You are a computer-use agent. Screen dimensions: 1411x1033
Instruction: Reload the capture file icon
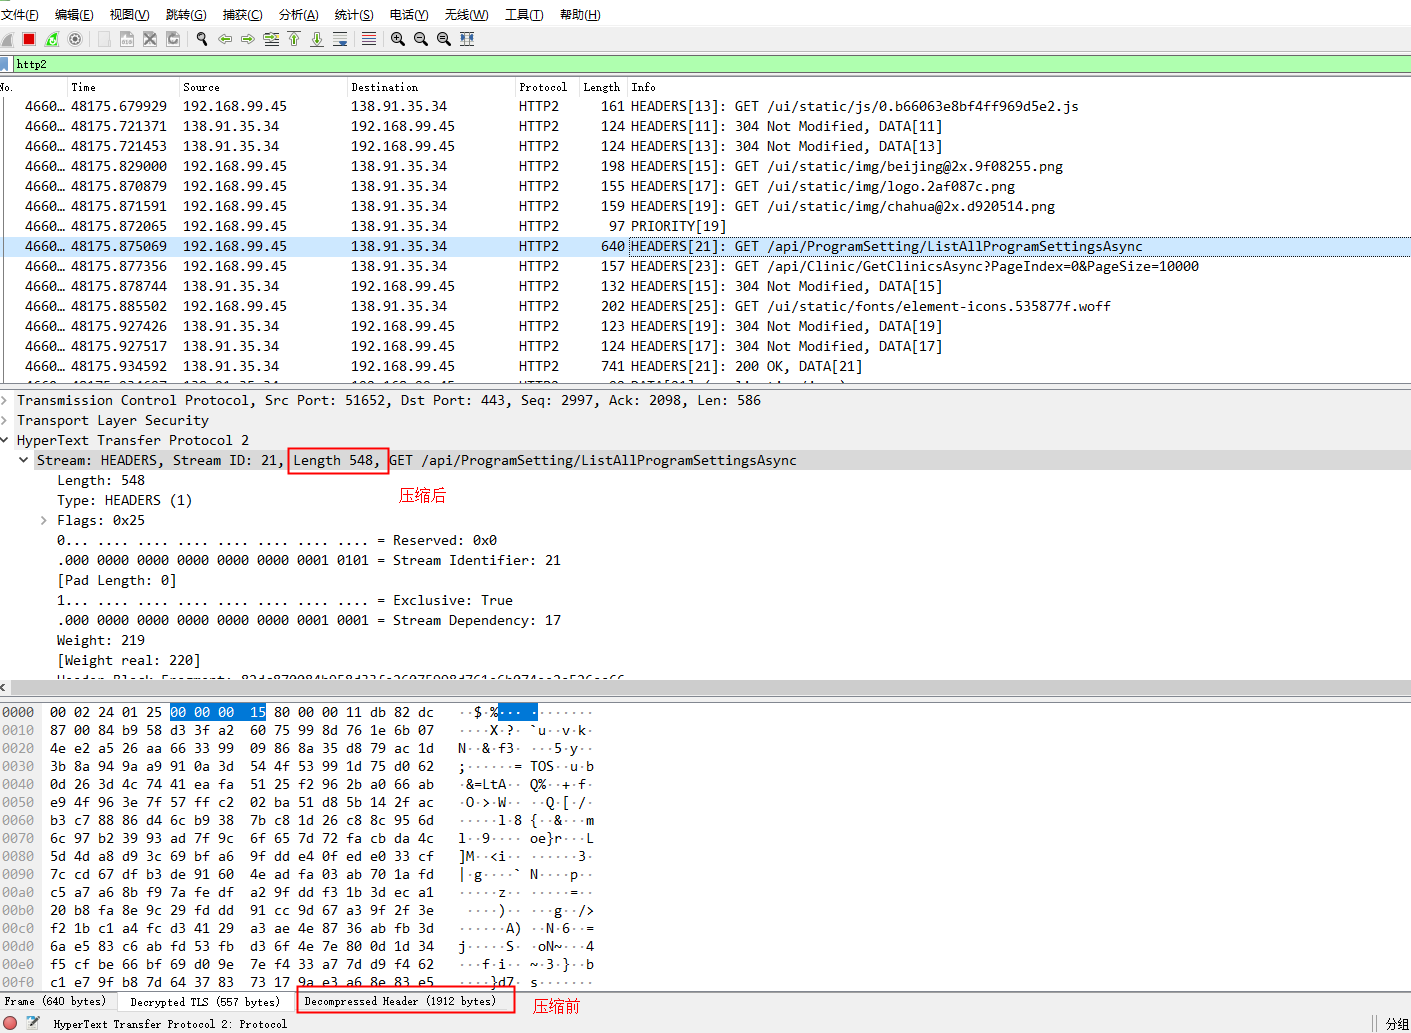click(173, 39)
